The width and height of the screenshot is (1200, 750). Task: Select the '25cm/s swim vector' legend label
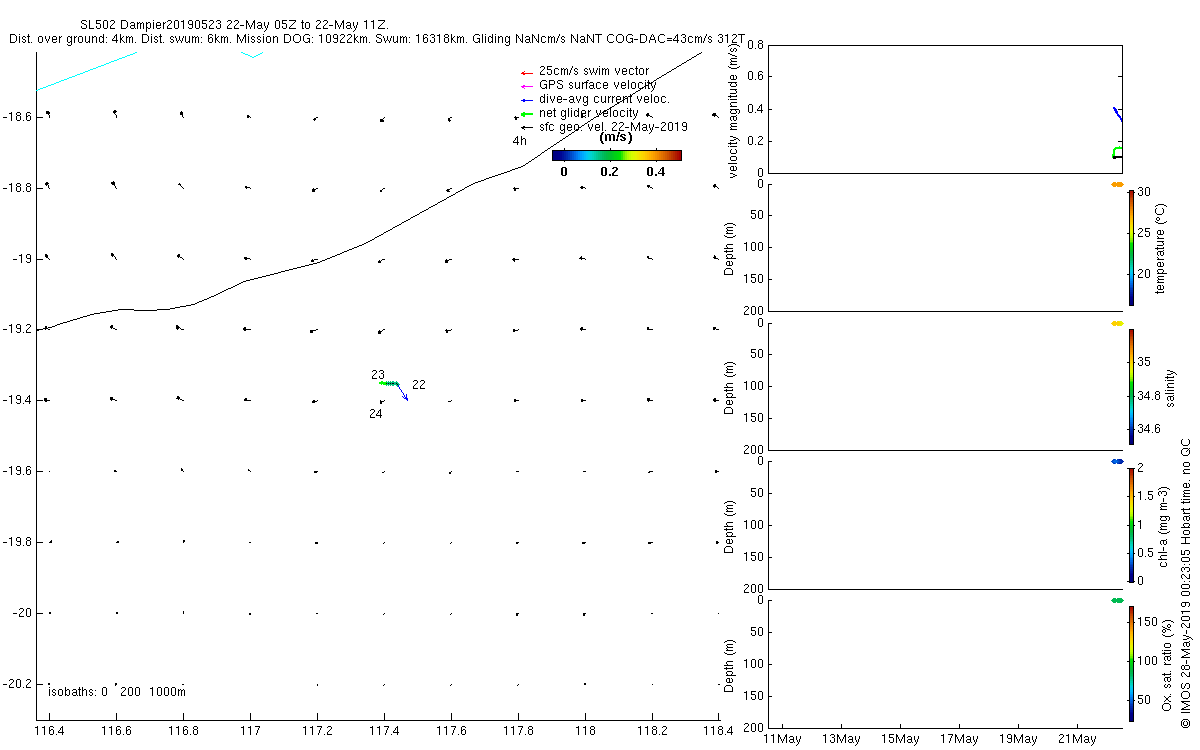594,71
